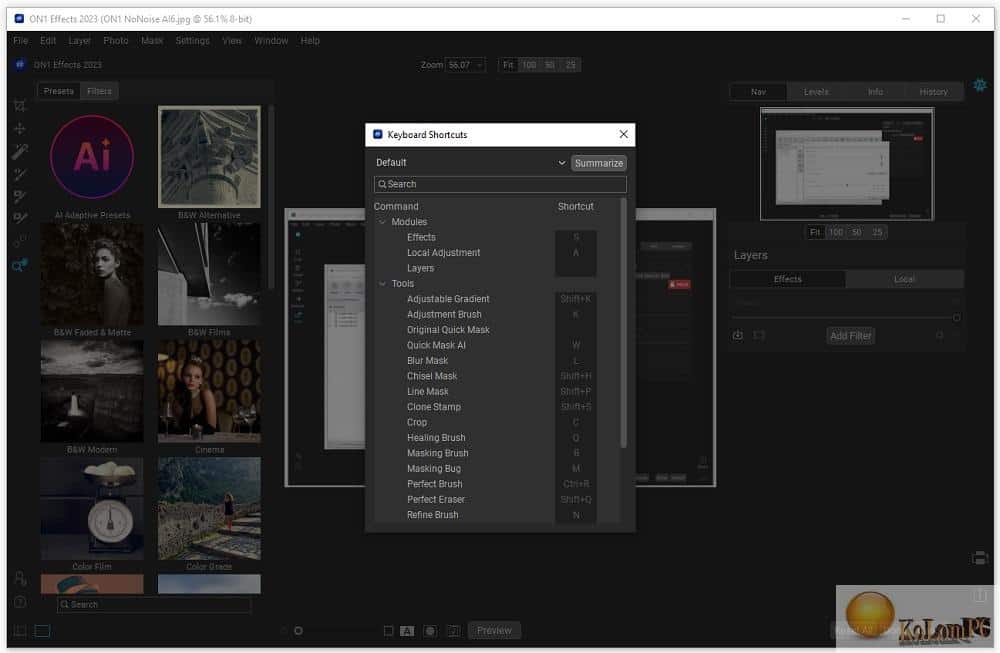The height and width of the screenshot is (653, 1000).
Task: Adjust the thumbnail size slider at bottom
Action: [298, 631]
